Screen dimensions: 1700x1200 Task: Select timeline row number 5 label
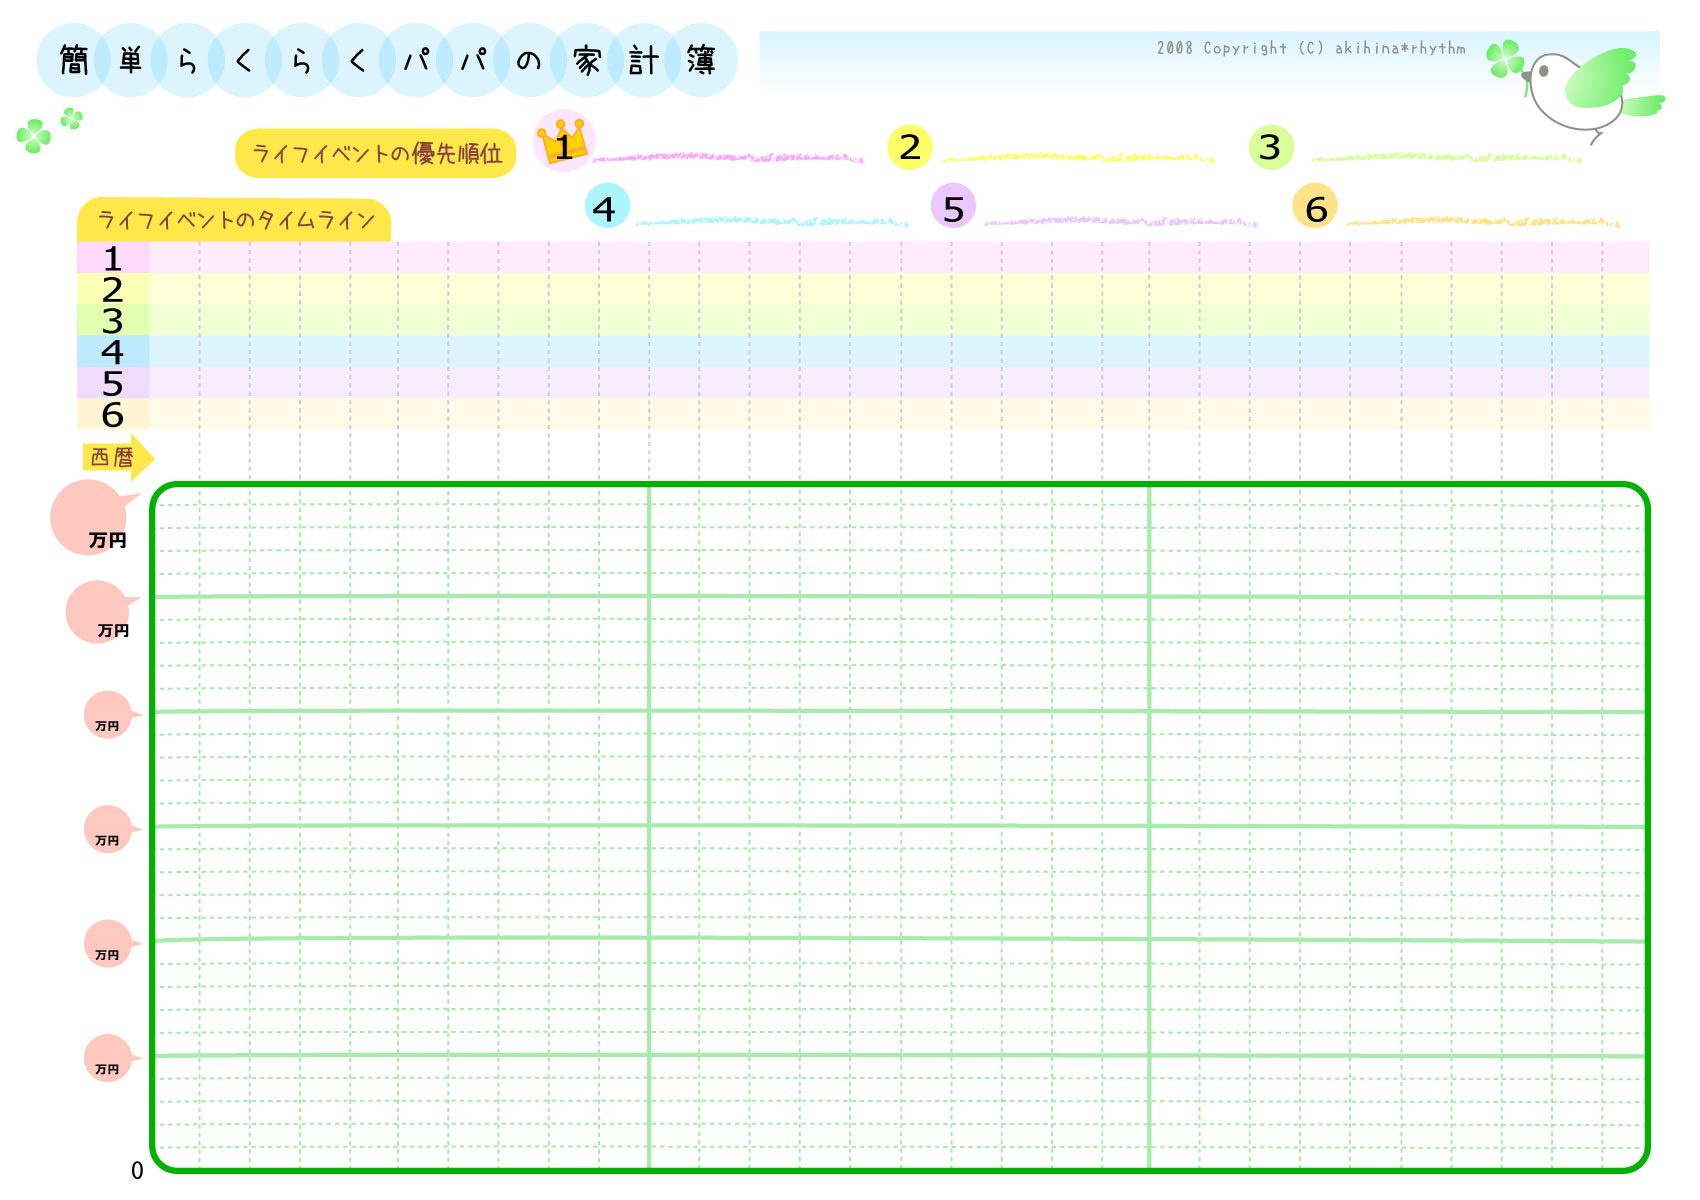(x=113, y=383)
